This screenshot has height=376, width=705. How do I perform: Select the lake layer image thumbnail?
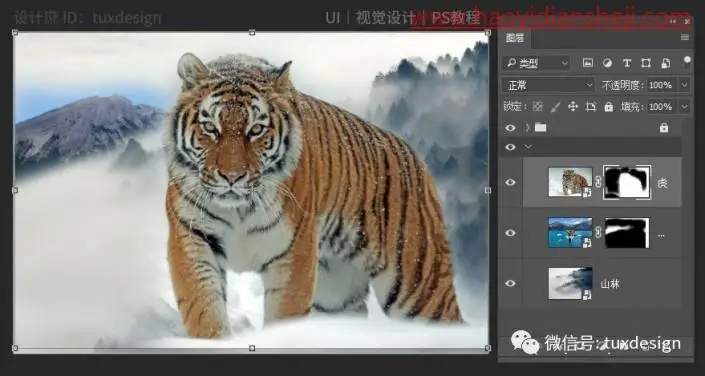[x=571, y=233]
